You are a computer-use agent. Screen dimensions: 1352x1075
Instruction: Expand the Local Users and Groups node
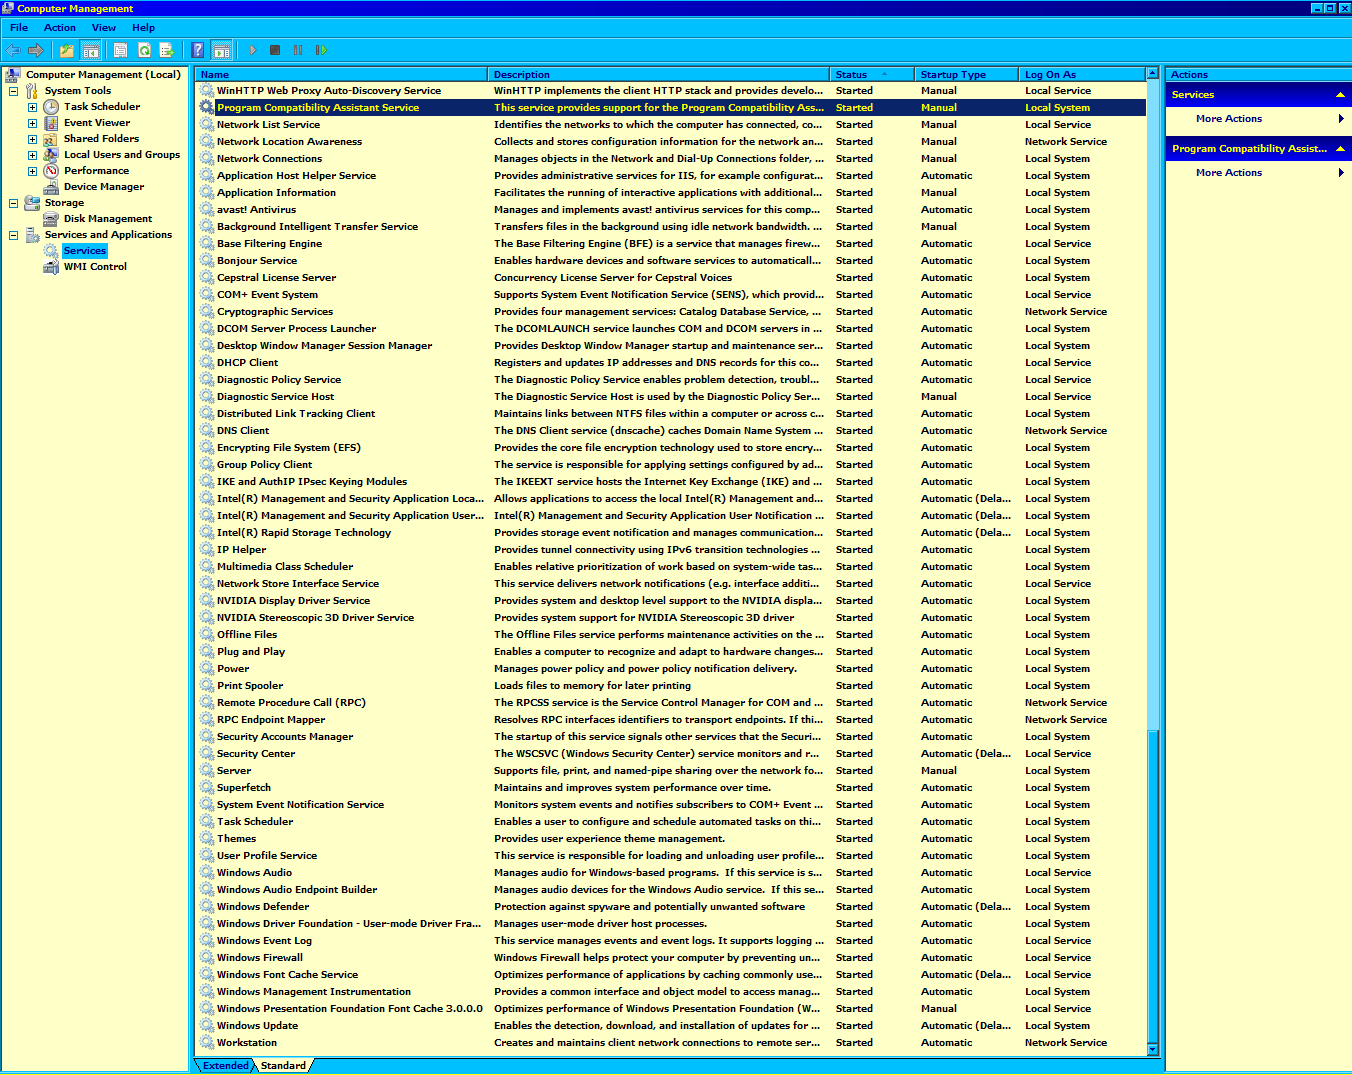coord(32,155)
